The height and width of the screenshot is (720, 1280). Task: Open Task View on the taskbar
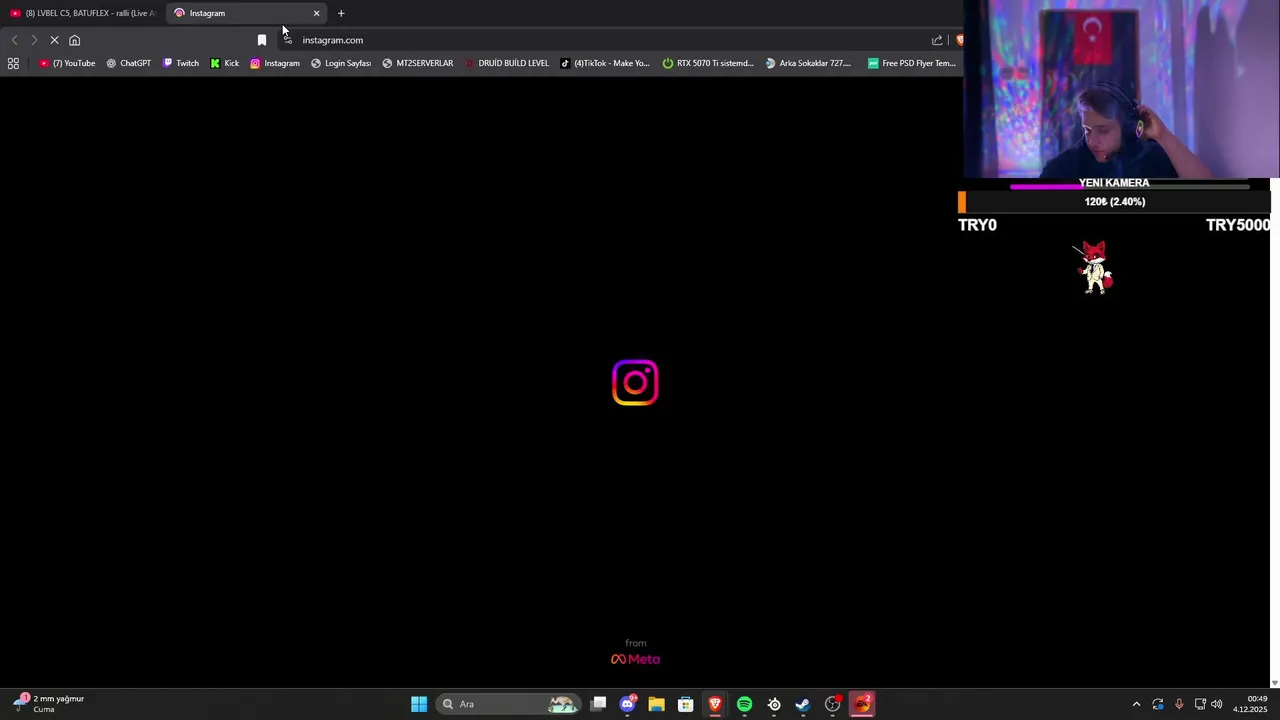click(x=598, y=704)
